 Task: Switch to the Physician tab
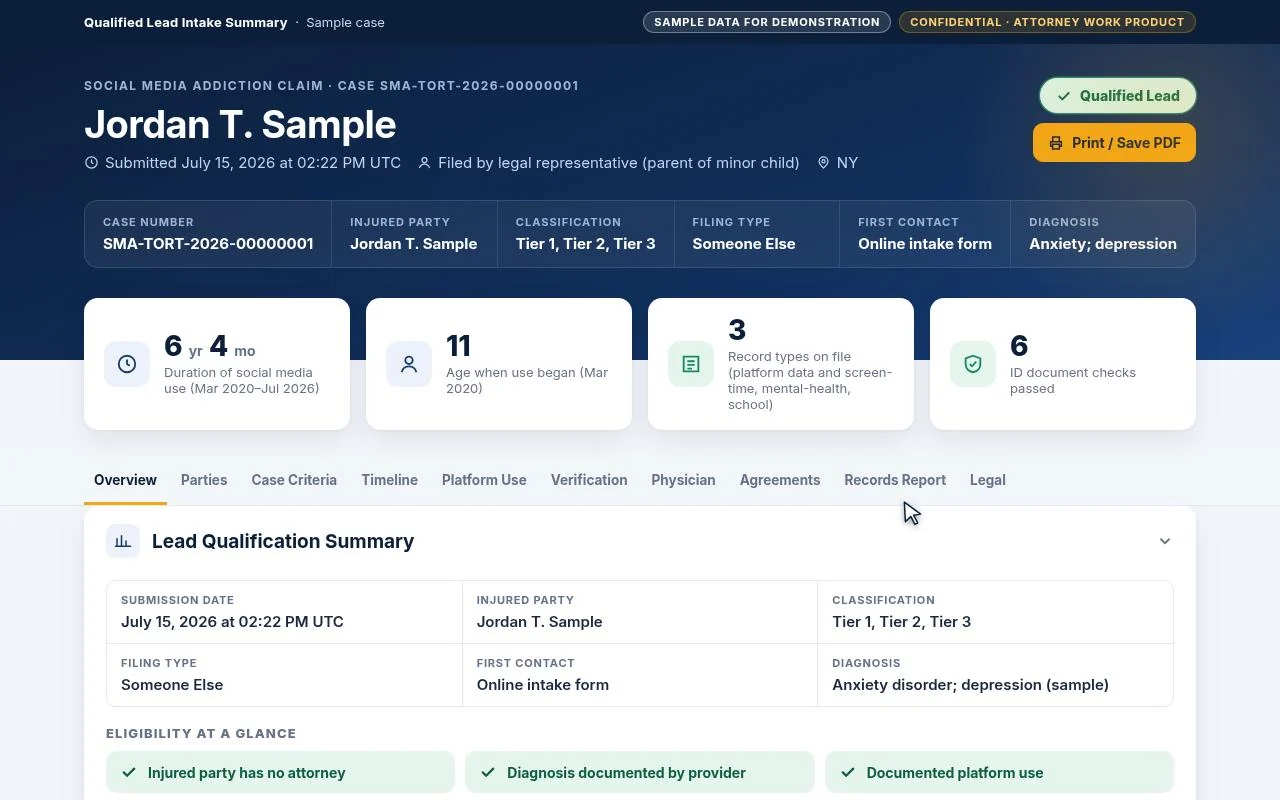pos(683,480)
